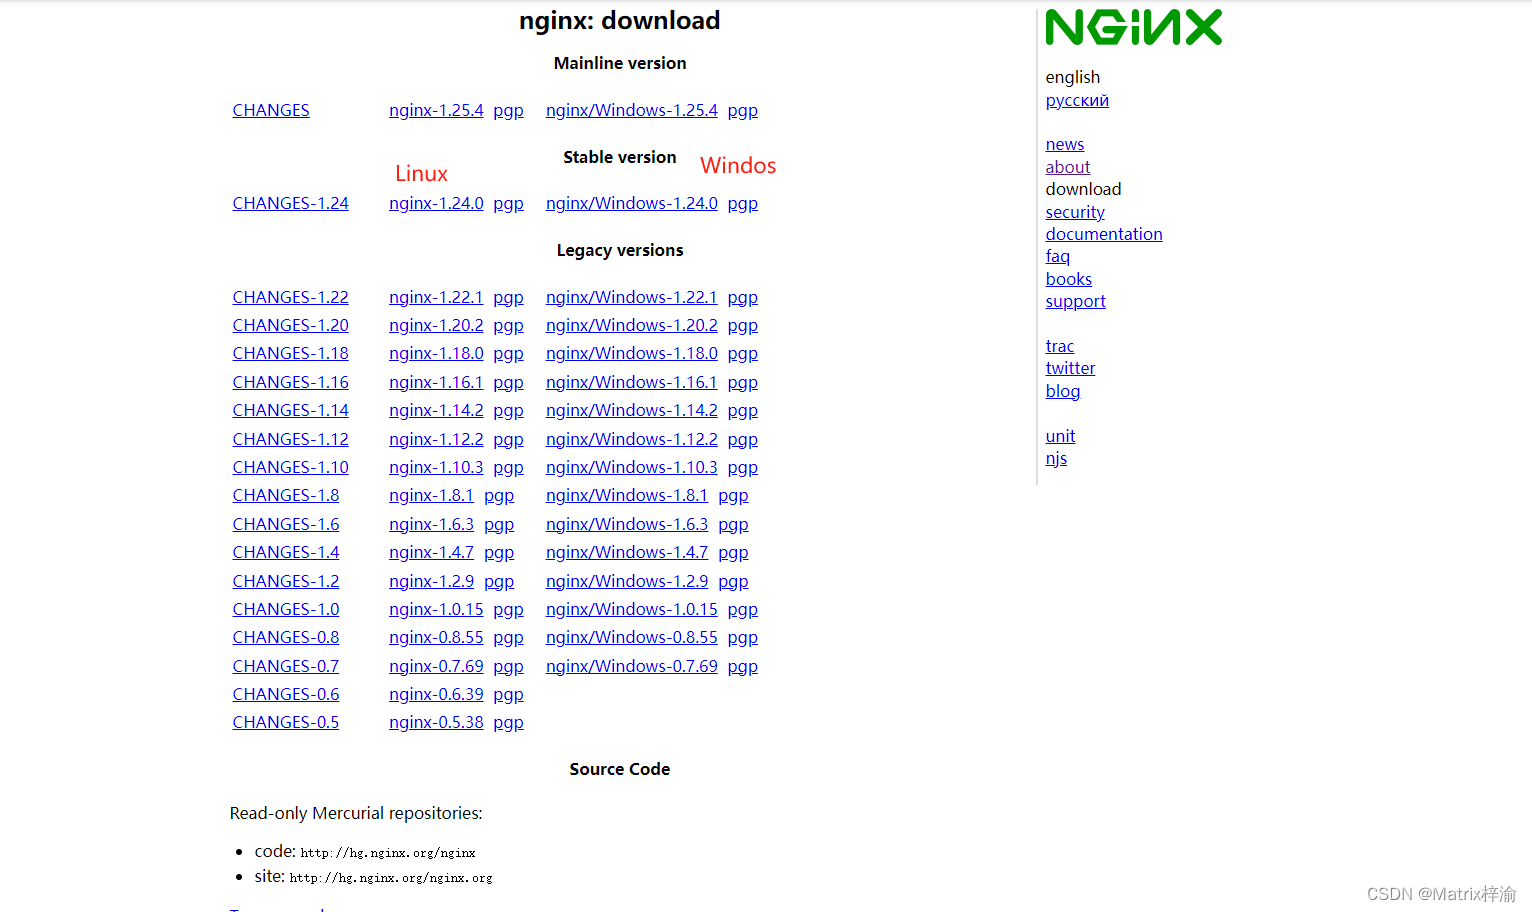1532x912 pixels.
Task: Open the security page
Action: [x=1075, y=212]
